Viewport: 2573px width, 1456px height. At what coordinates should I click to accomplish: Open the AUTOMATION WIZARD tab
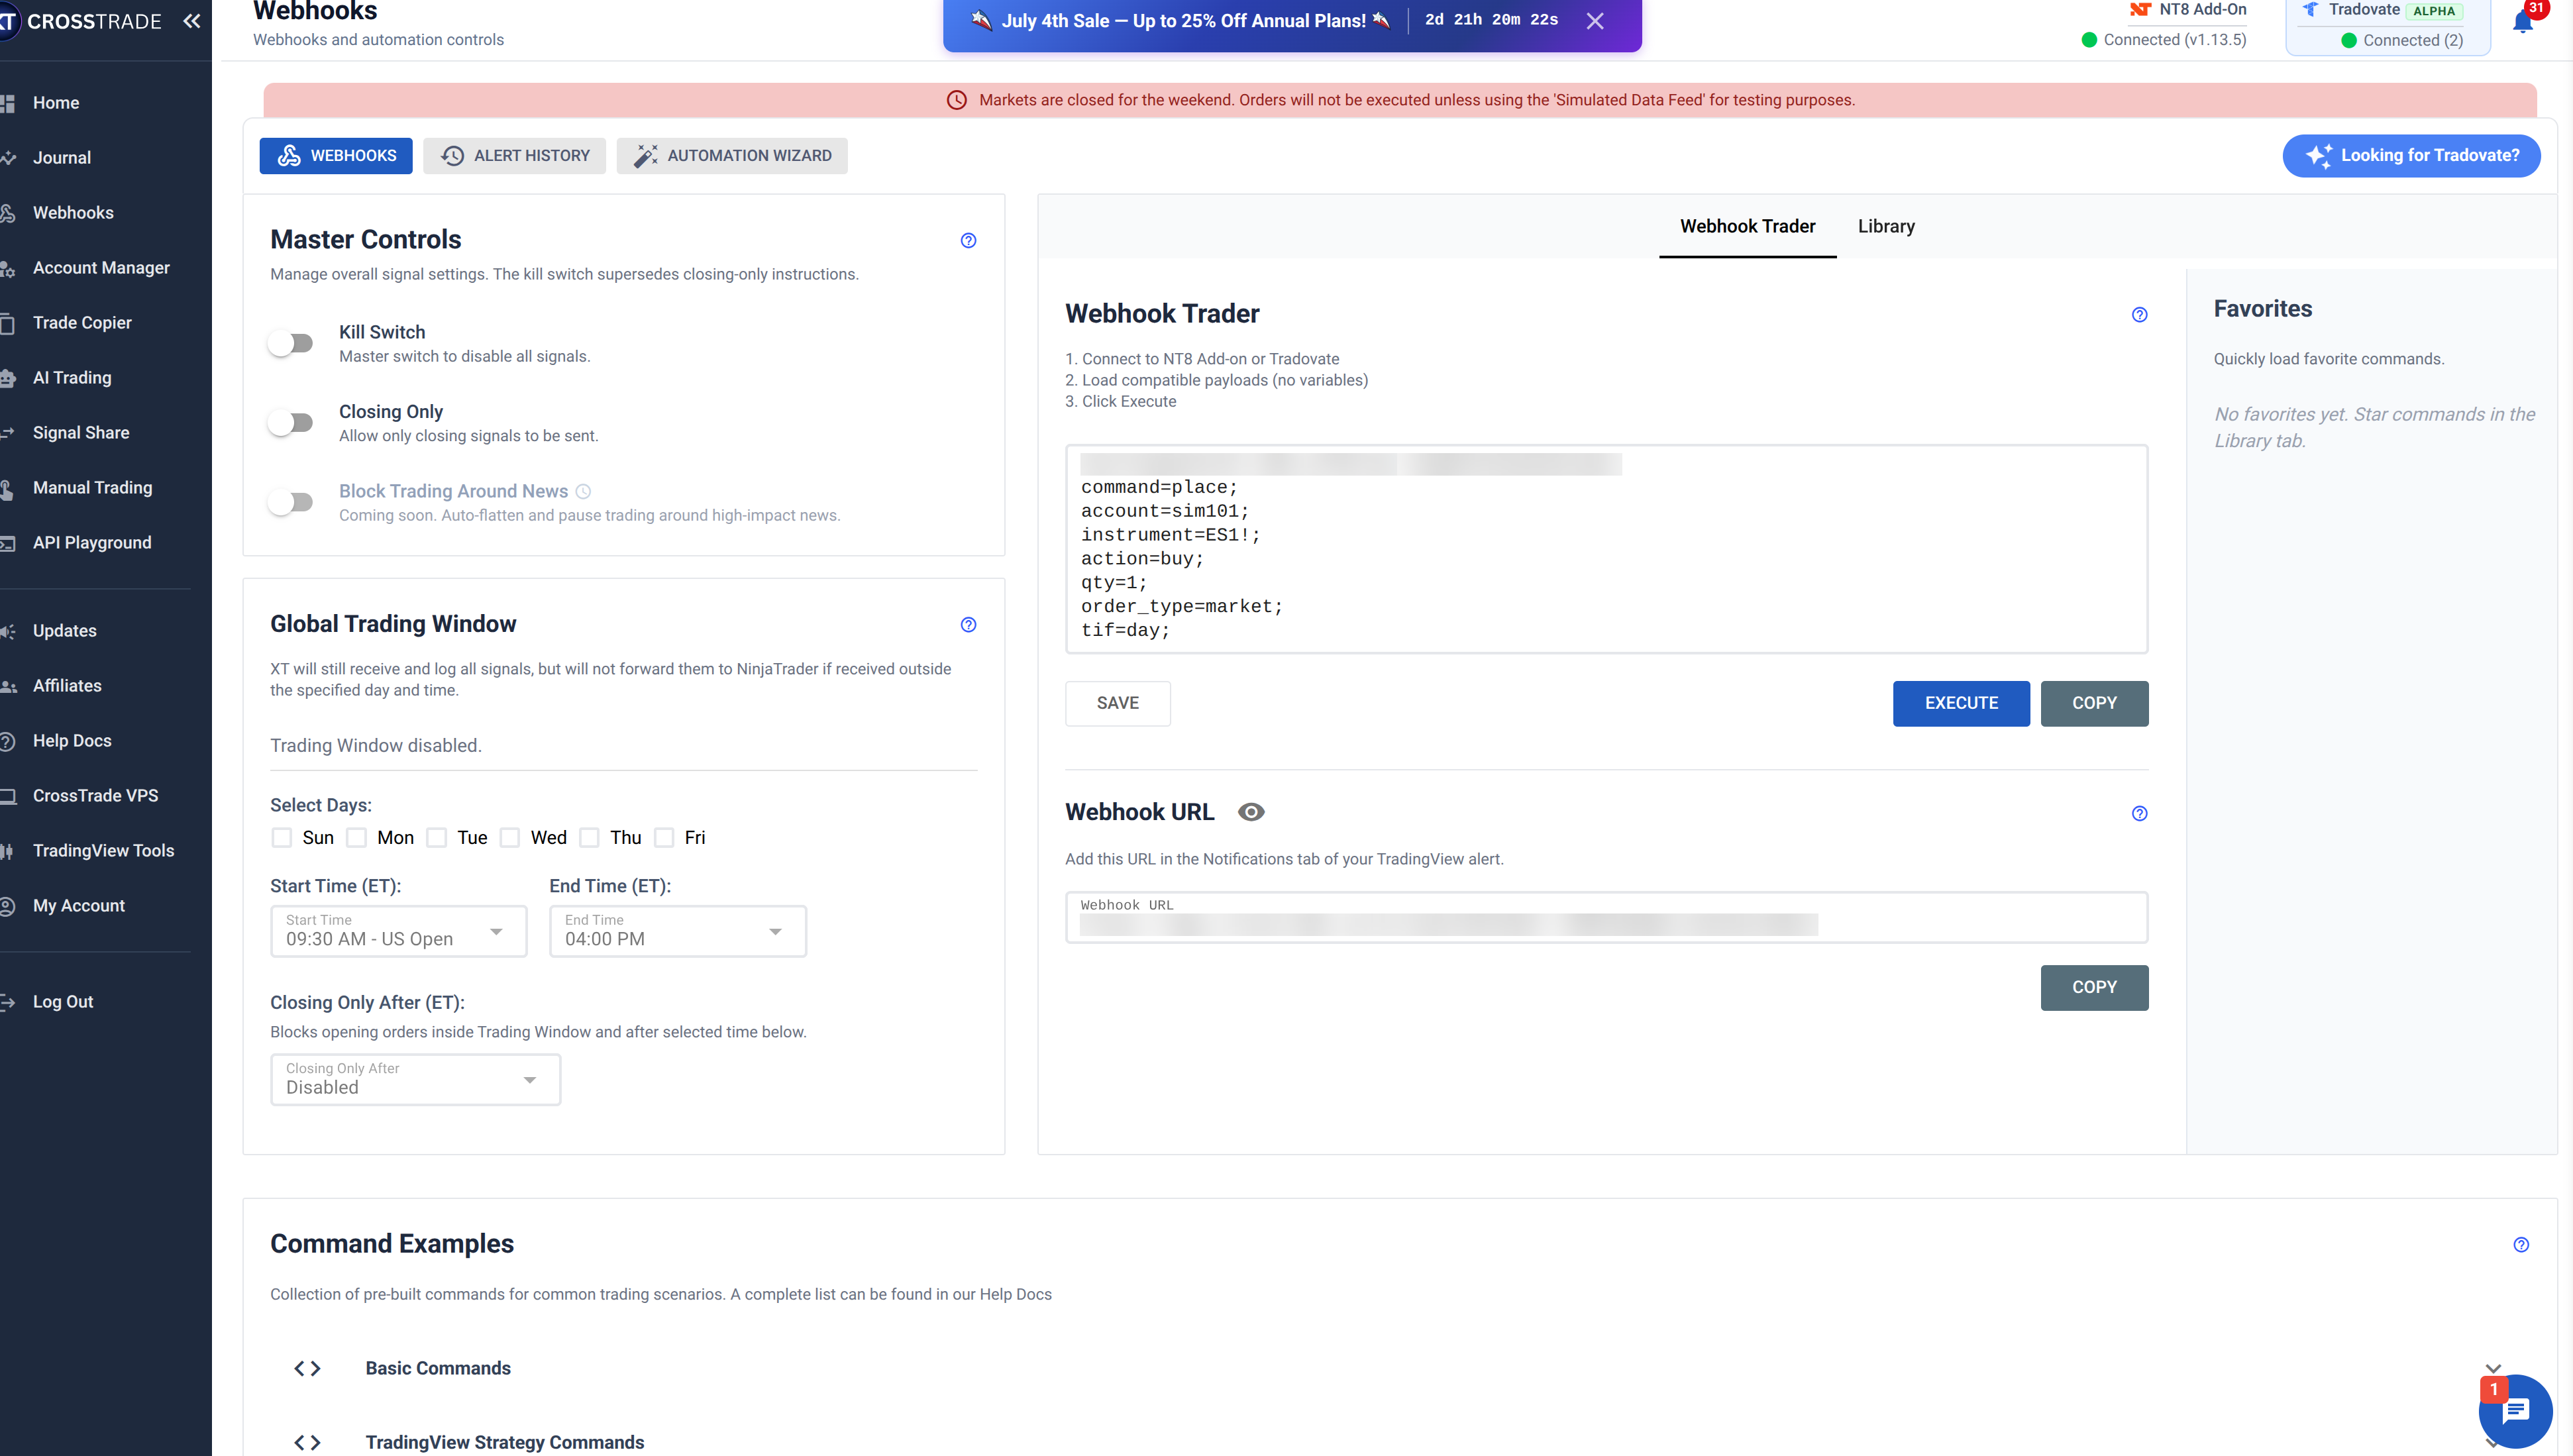pyautogui.click(x=732, y=156)
